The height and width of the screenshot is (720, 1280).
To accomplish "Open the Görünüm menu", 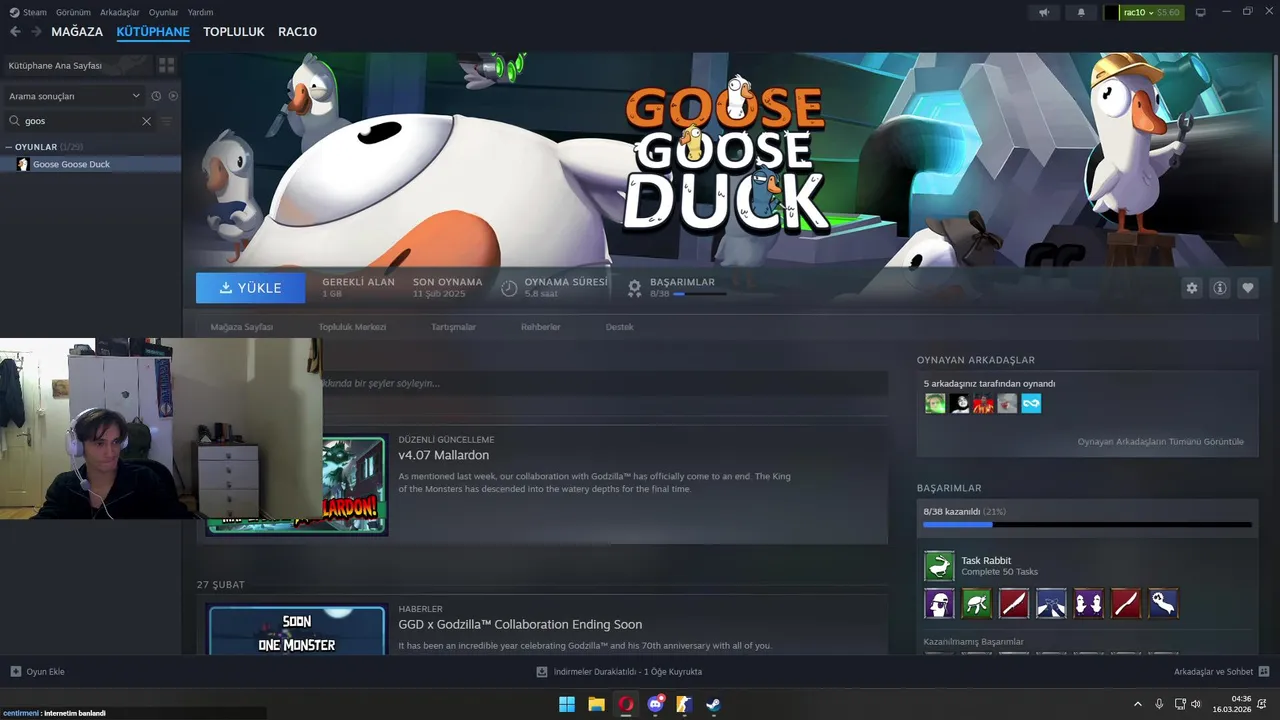I will (x=73, y=12).
